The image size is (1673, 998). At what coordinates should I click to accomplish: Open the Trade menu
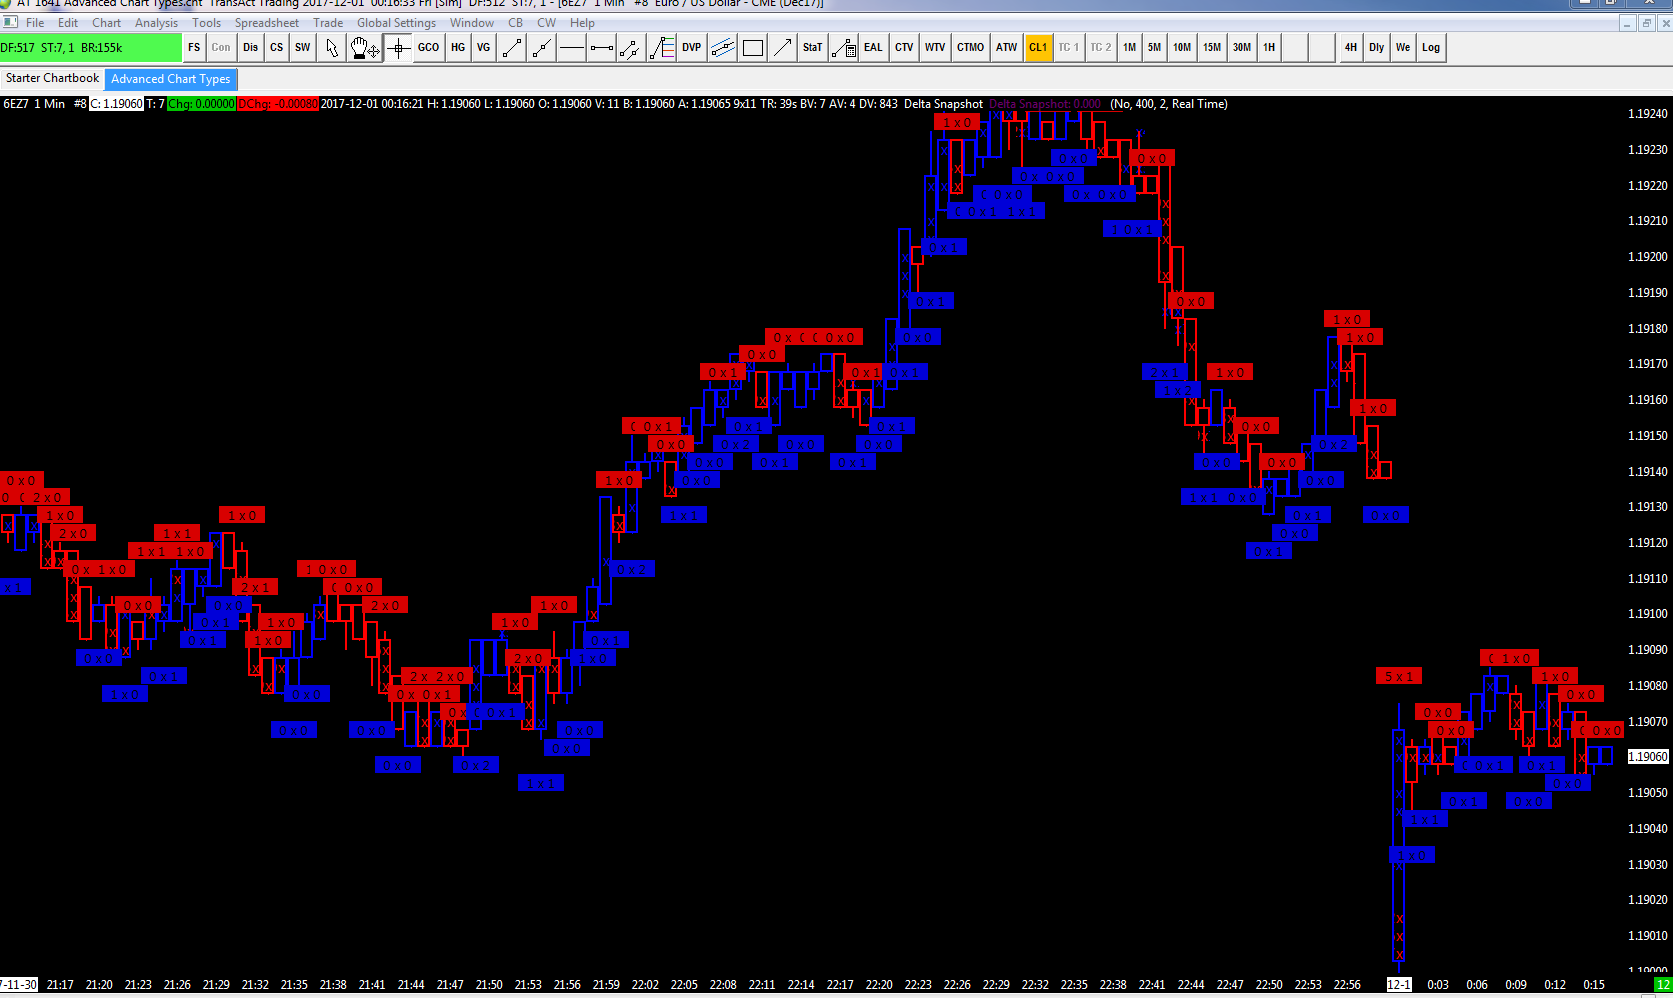click(x=327, y=23)
